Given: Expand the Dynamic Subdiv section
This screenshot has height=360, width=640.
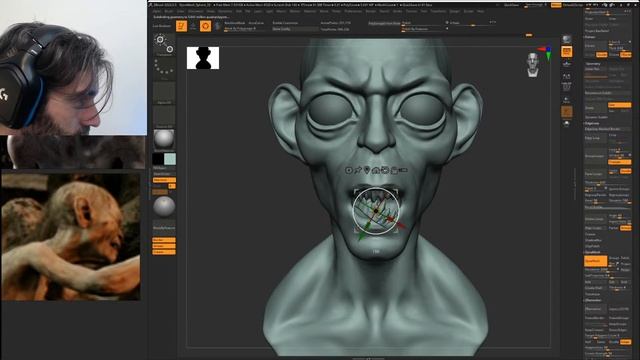Looking at the screenshot, I should point(596,117).
